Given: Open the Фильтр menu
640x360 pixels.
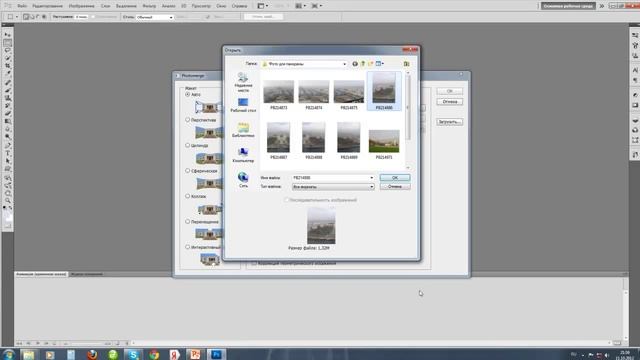Looking at the screenshot, I should click(x=149, y=6).
